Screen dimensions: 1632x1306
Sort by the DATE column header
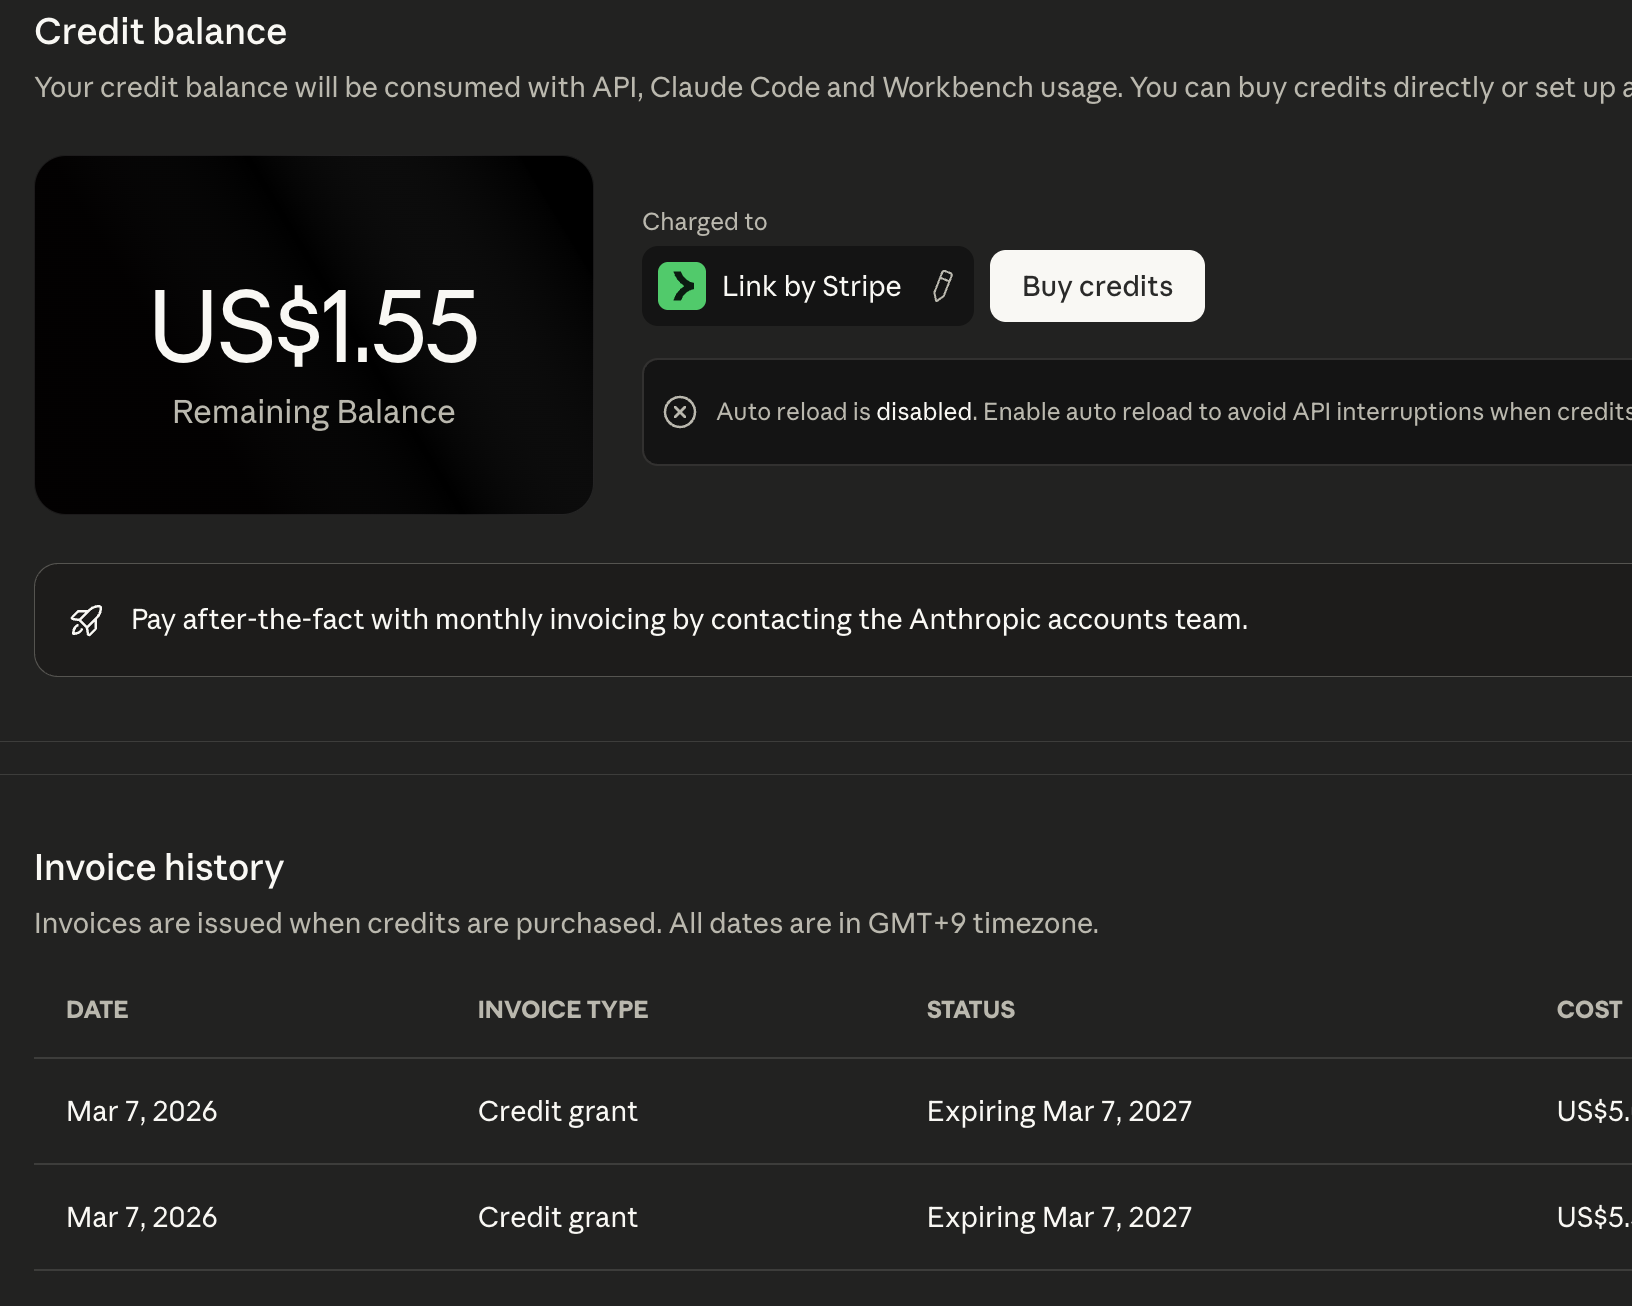coord(97,1010)
